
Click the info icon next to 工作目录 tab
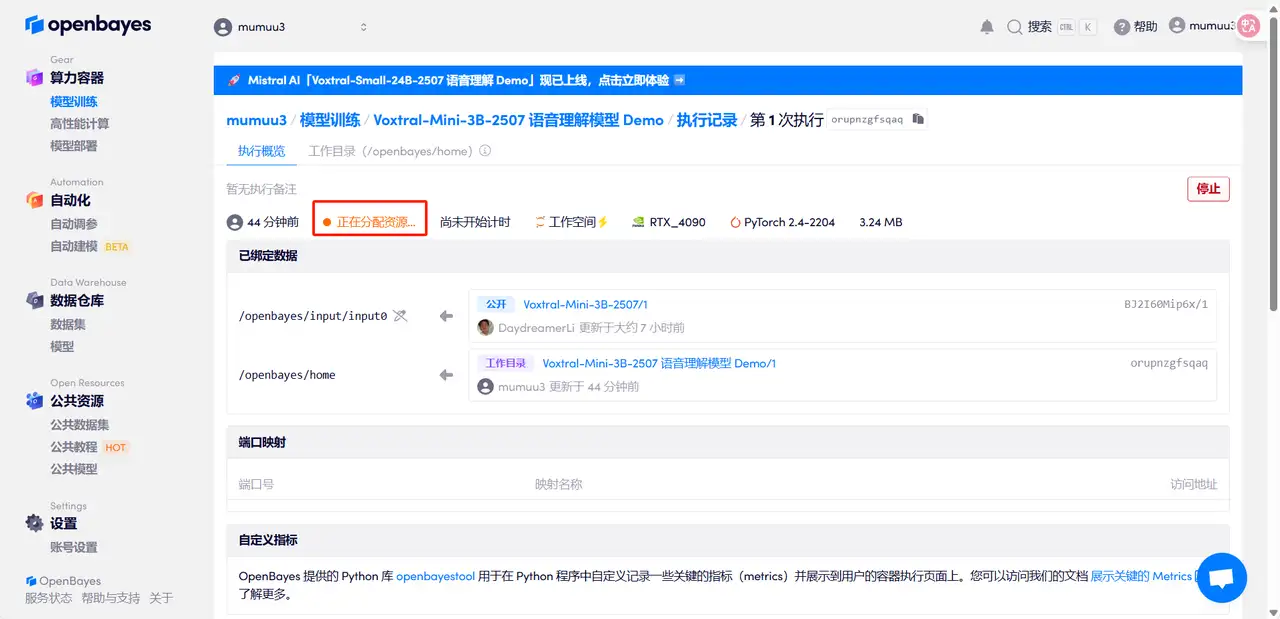click(x=485, y=151)
